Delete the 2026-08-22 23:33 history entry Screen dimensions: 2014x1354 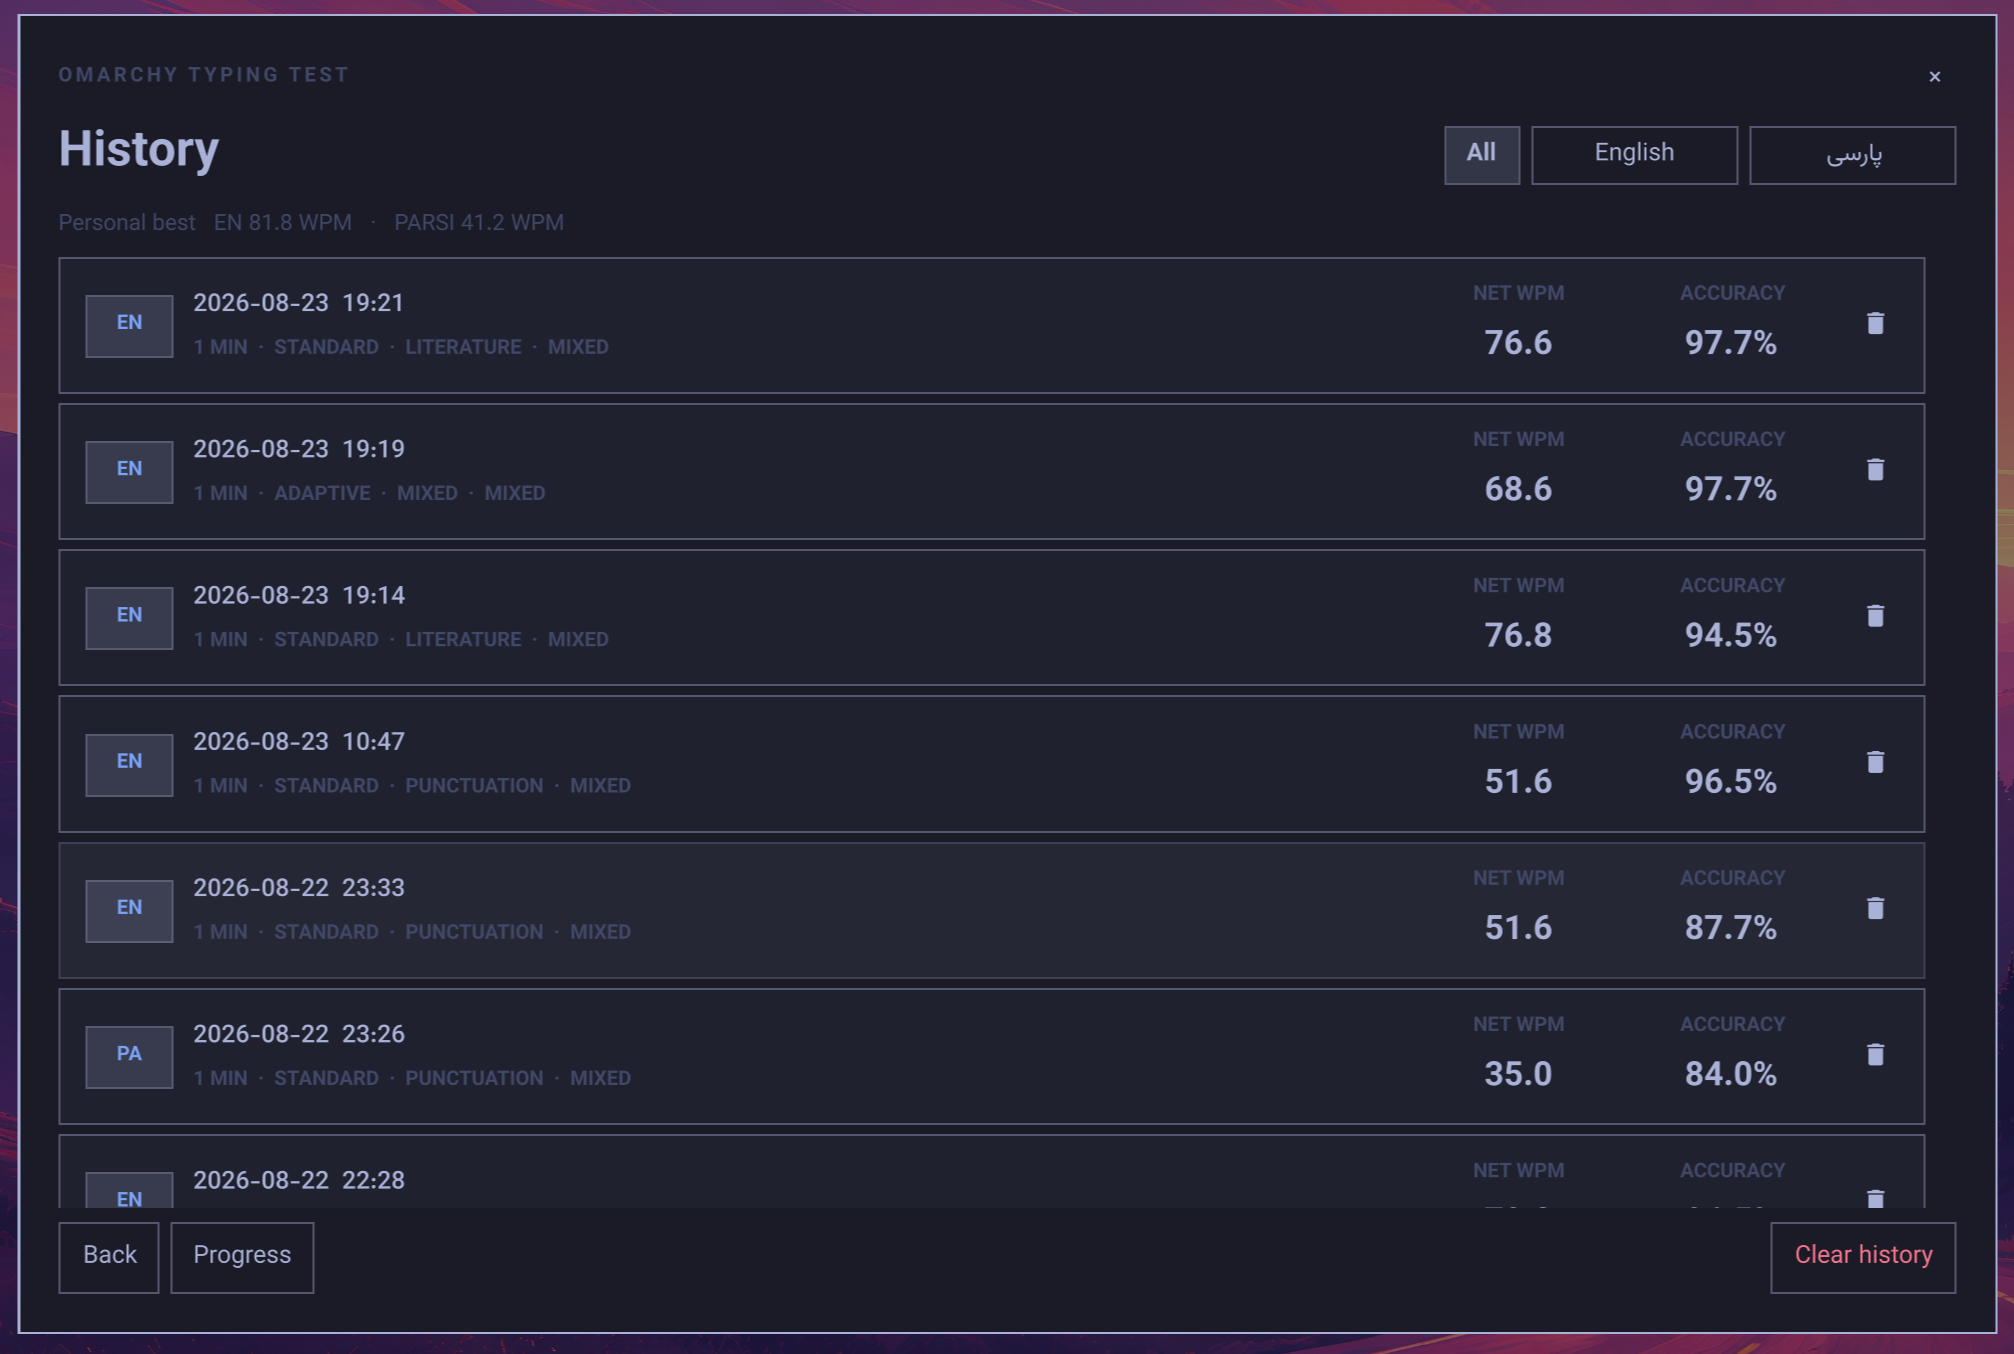click(x=1875, y=908)
